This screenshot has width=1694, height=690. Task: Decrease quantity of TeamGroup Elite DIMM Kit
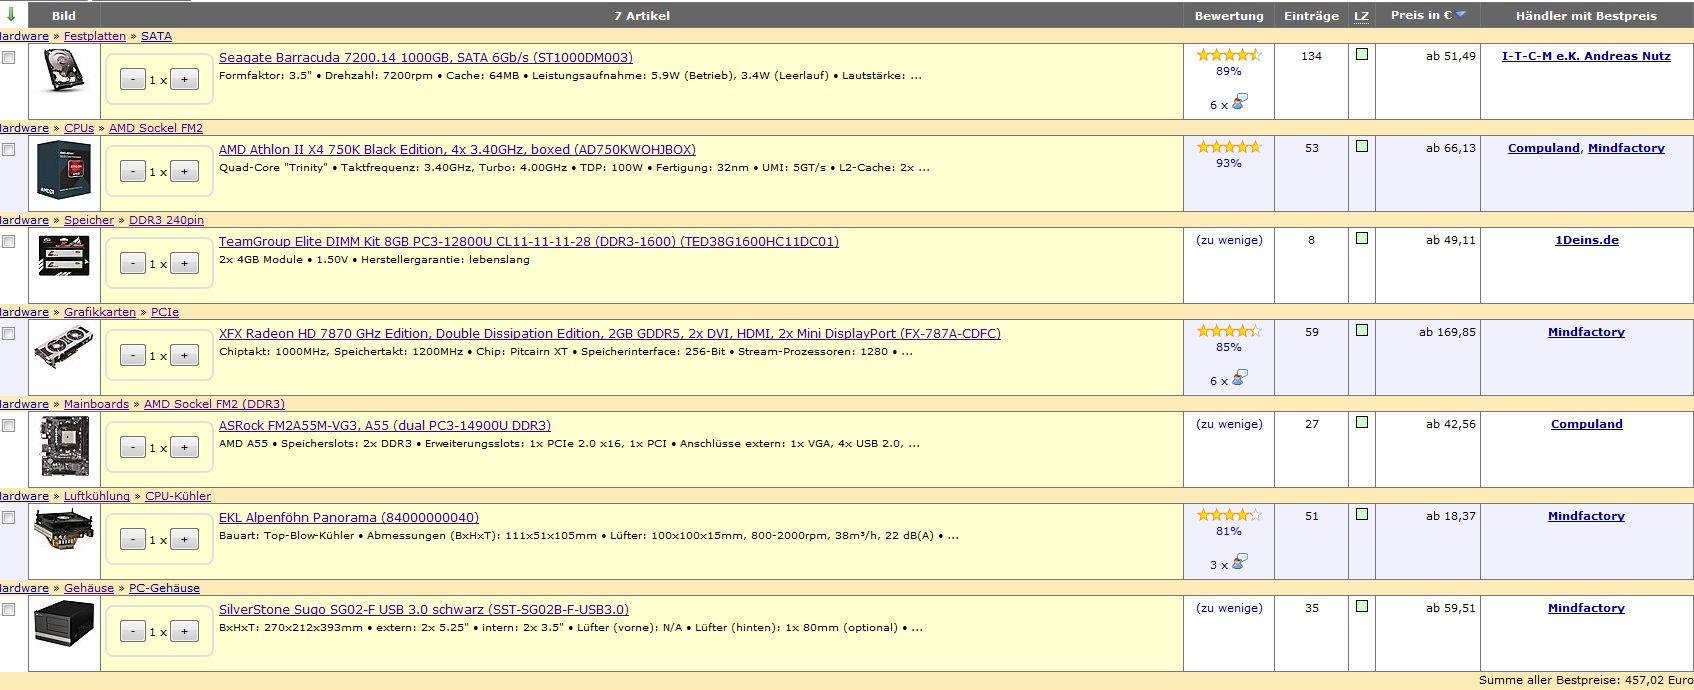133,264
